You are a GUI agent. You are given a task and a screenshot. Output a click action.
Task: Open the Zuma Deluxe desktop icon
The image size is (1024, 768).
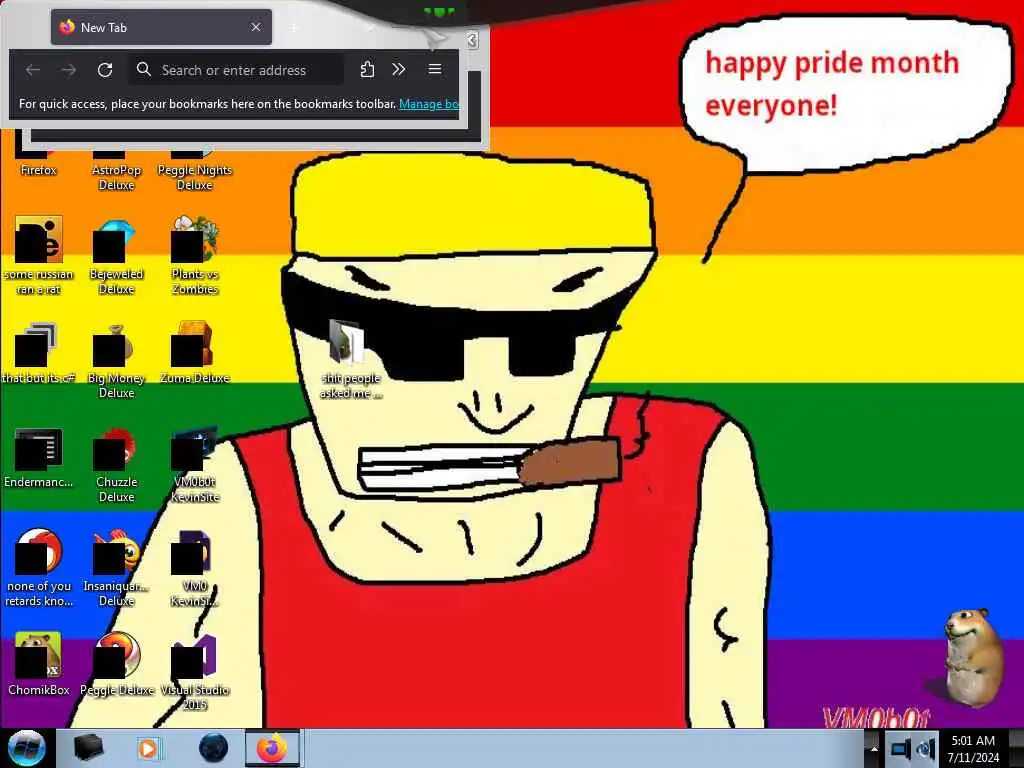click(195, 352)
